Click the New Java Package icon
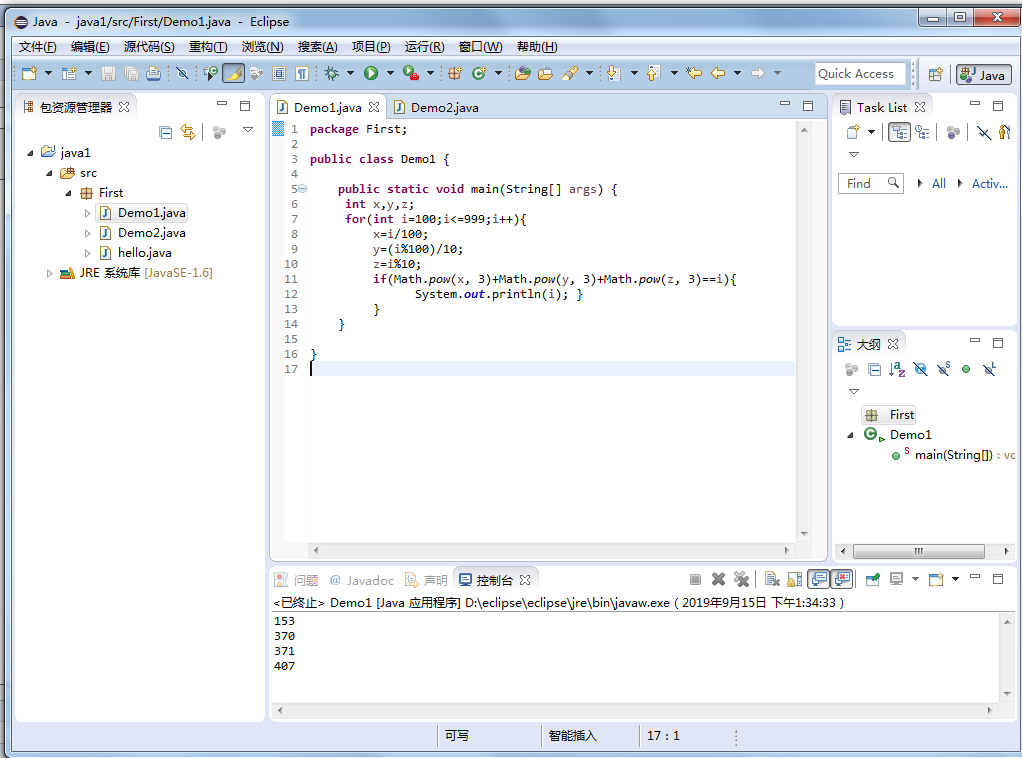Viewport: 1022px width, 758px height. (455, 73)
